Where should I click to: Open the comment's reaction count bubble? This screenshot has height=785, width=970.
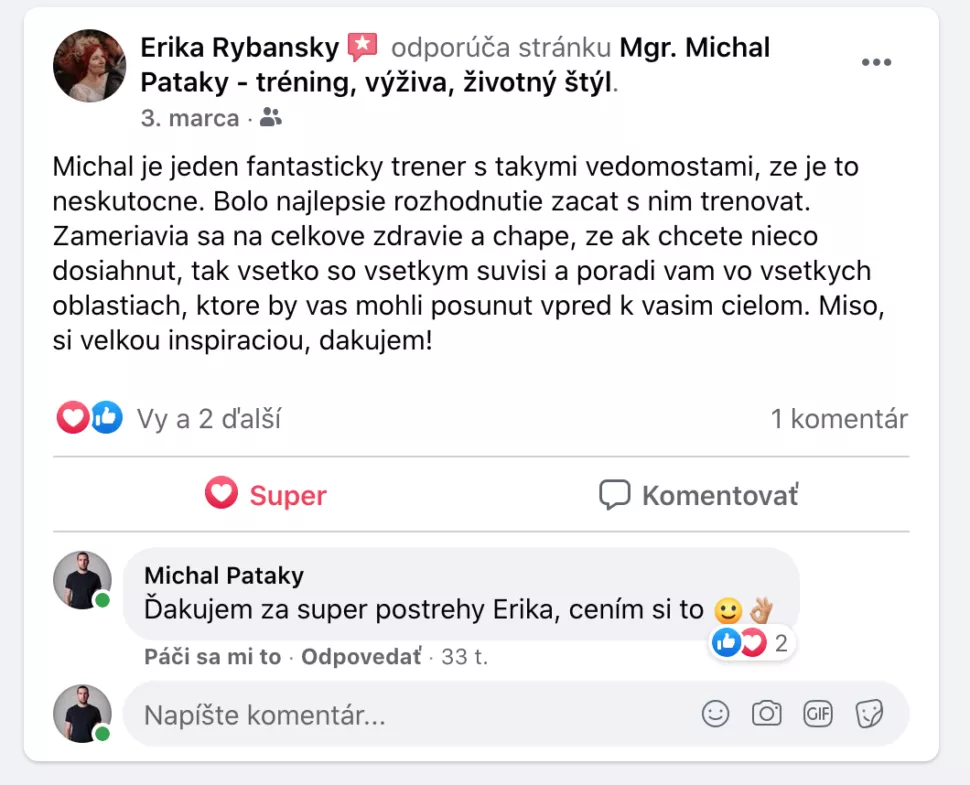tap(751, 643)
